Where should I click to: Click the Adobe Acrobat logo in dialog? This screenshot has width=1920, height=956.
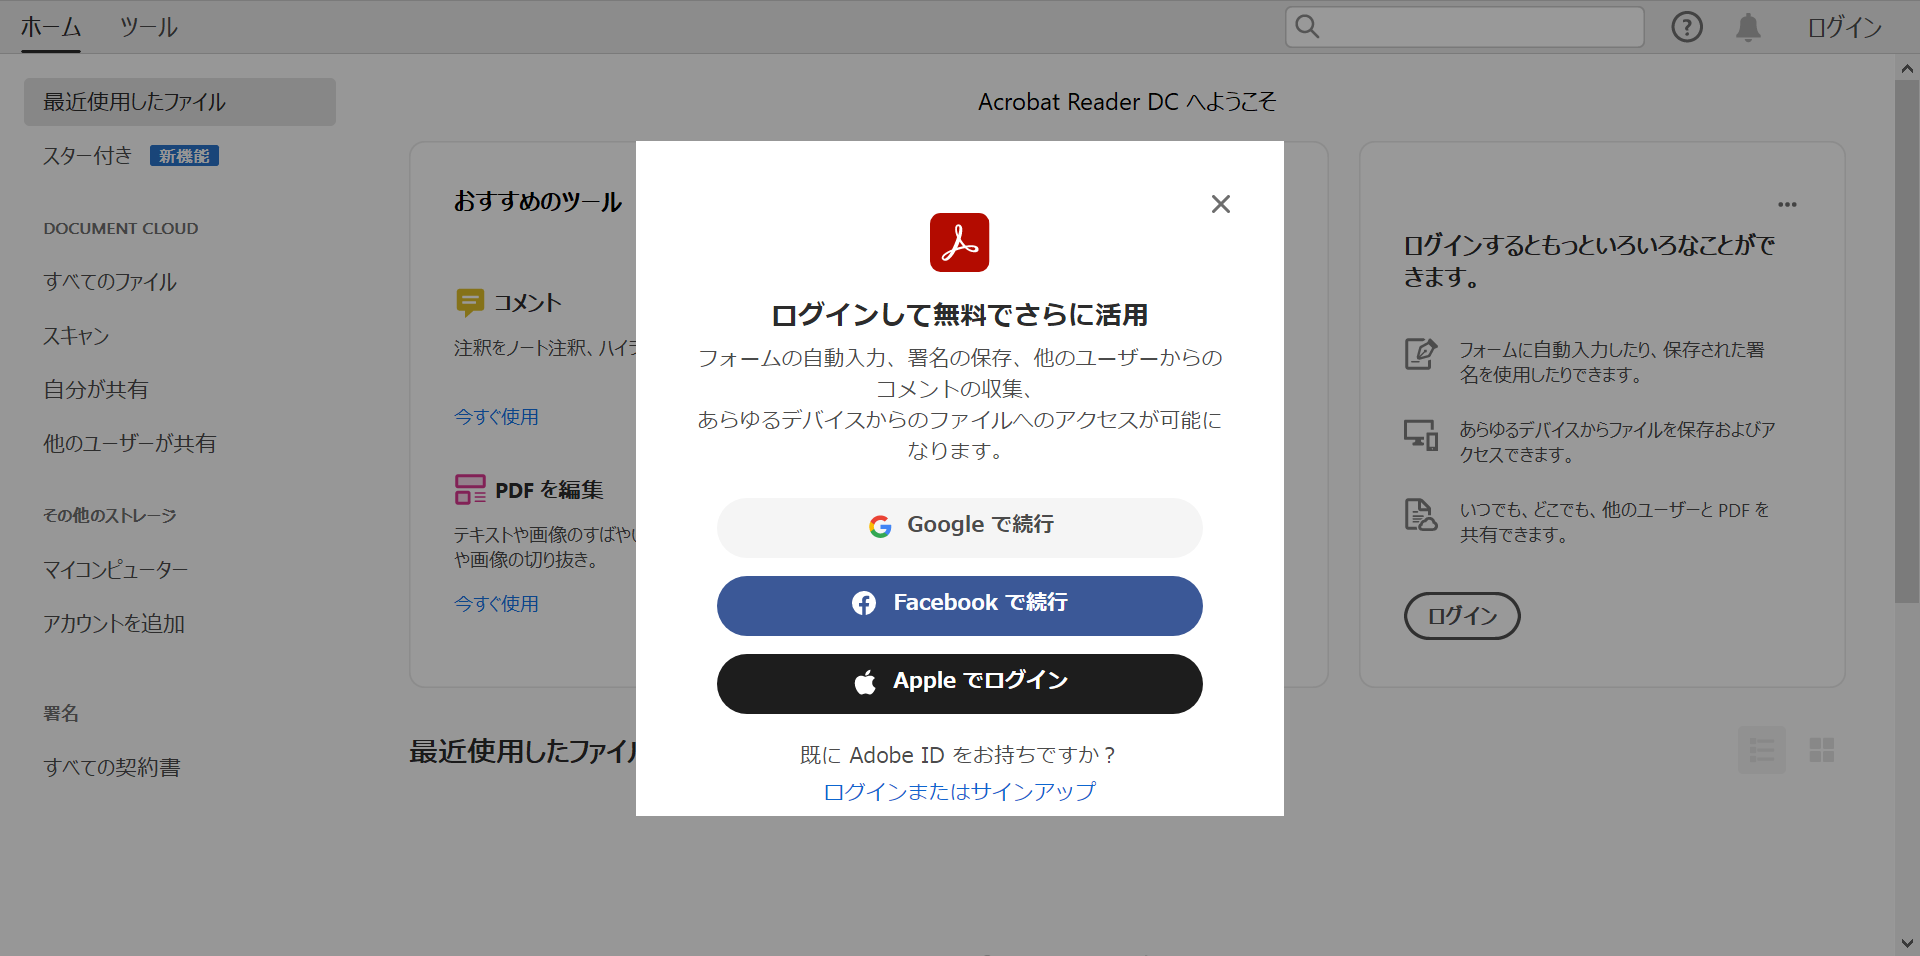959,242
